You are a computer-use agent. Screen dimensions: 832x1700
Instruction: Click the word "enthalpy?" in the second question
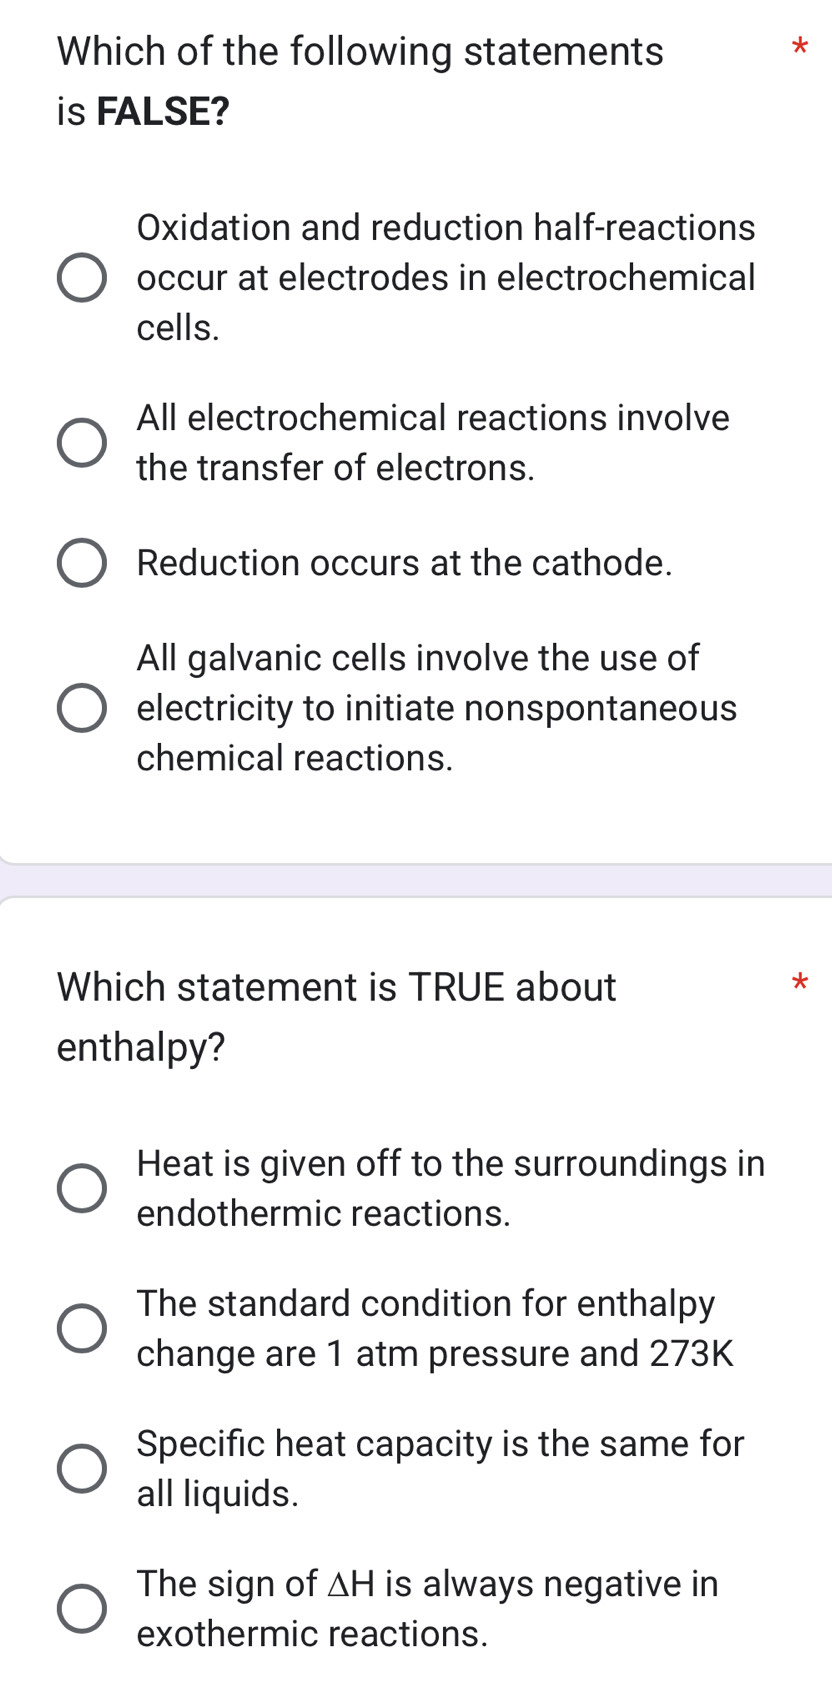140,1047
